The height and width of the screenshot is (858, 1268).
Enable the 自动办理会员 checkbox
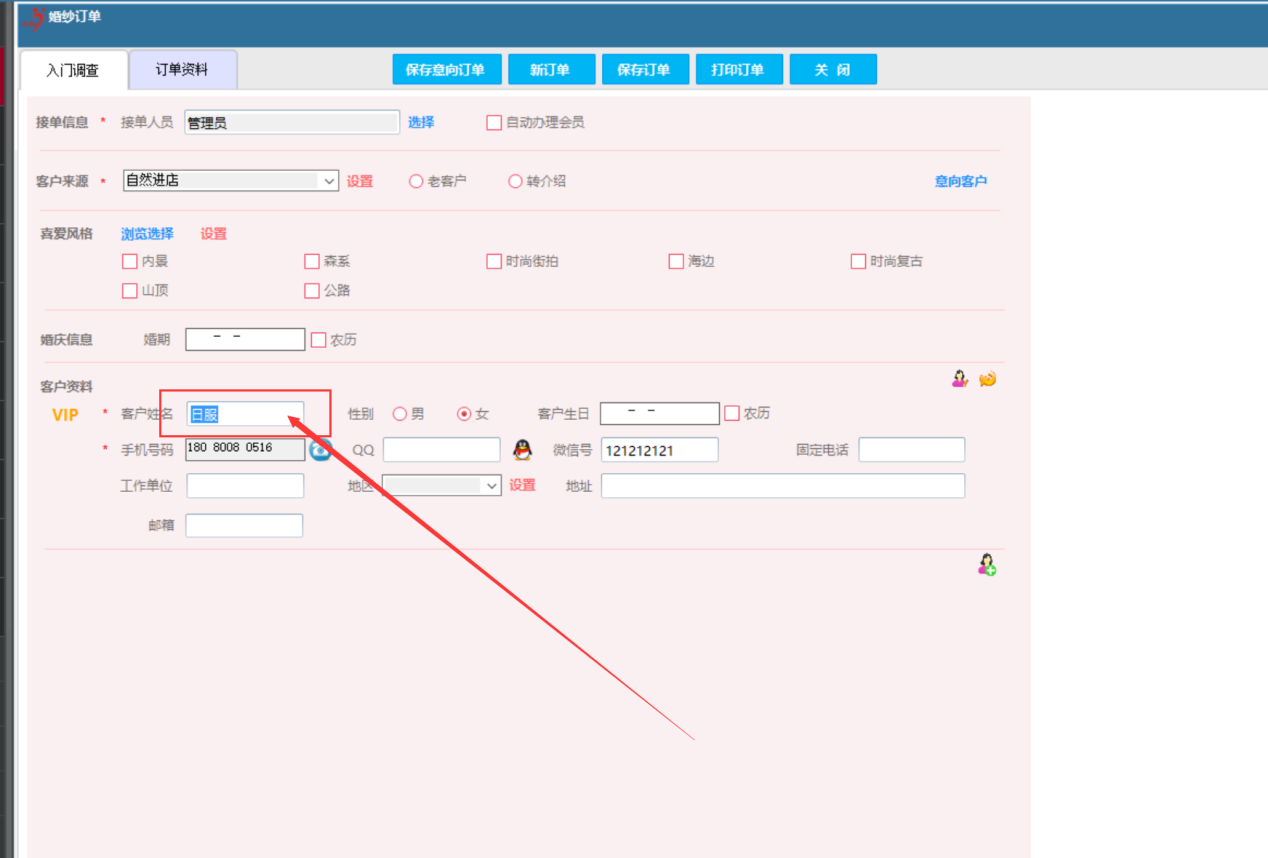[x=494, y=122]
